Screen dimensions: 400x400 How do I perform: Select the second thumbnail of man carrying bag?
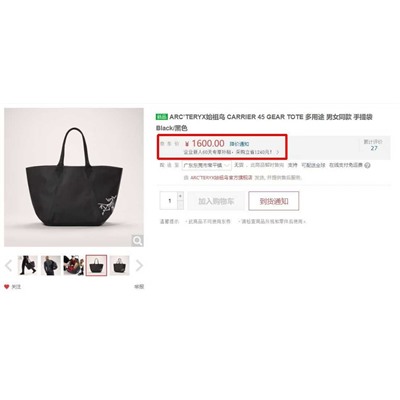click(x=51, y=265)
